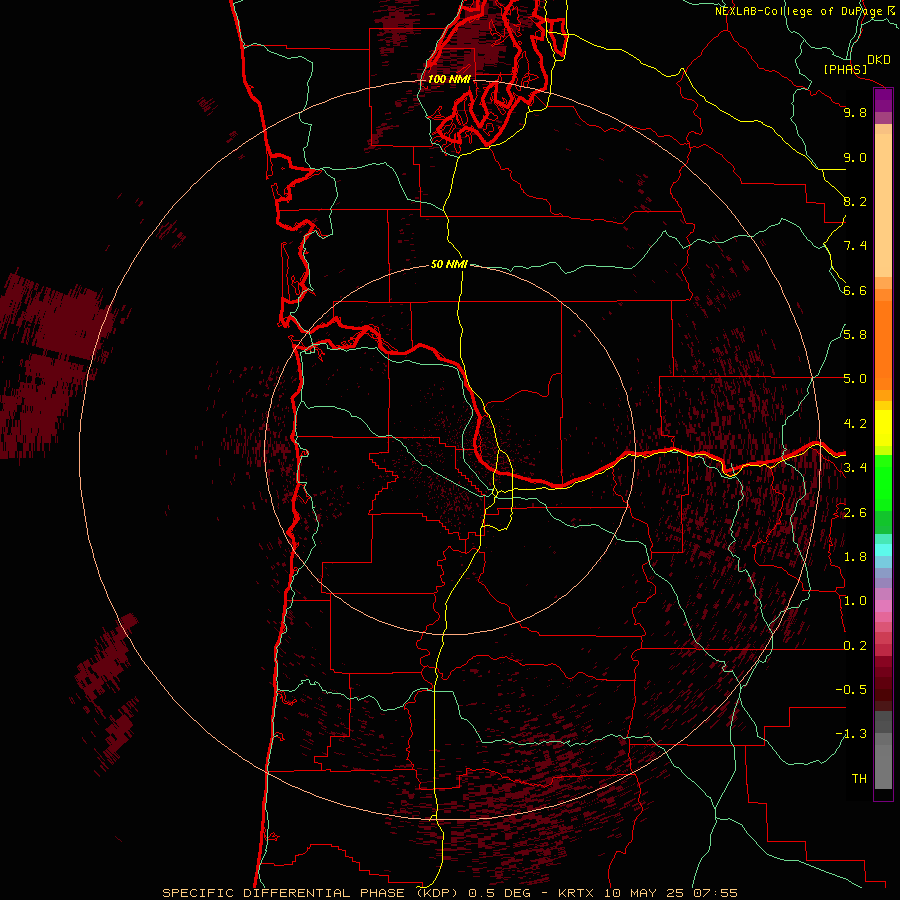Click the 9.8 value on color scale
This screenshot has height=900, width=900.
[855, 112]
